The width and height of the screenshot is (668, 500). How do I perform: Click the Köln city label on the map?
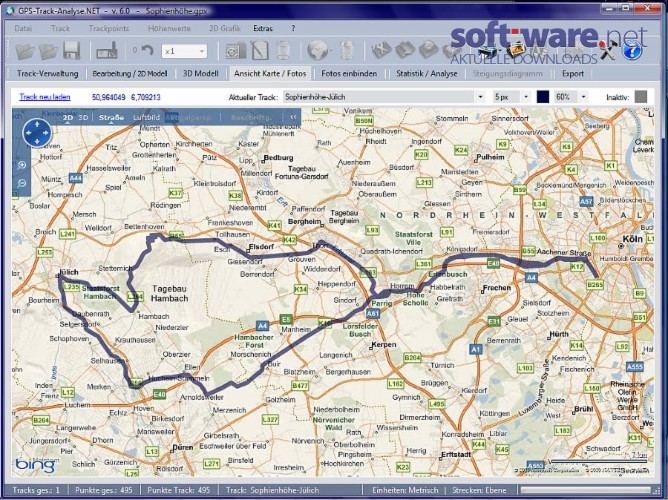point(633,239)
